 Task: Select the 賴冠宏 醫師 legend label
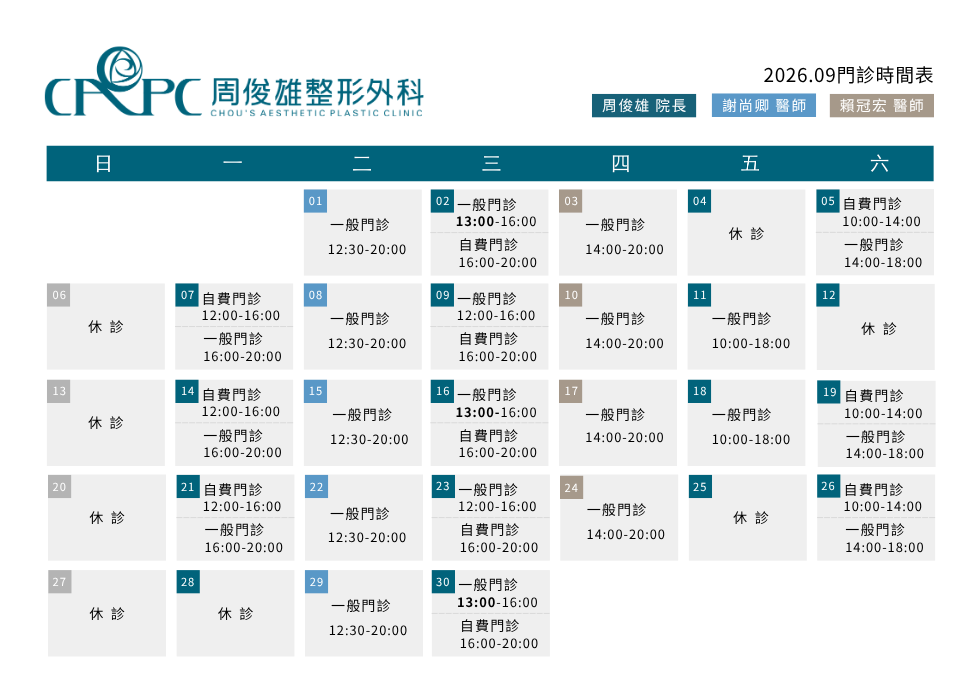[881, 106]
